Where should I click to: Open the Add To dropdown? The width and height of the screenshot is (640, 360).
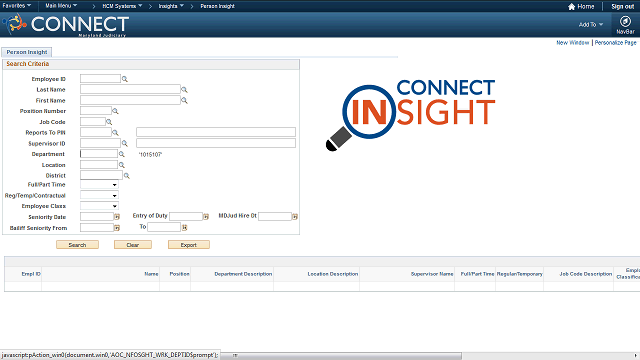tap(591, 24)
